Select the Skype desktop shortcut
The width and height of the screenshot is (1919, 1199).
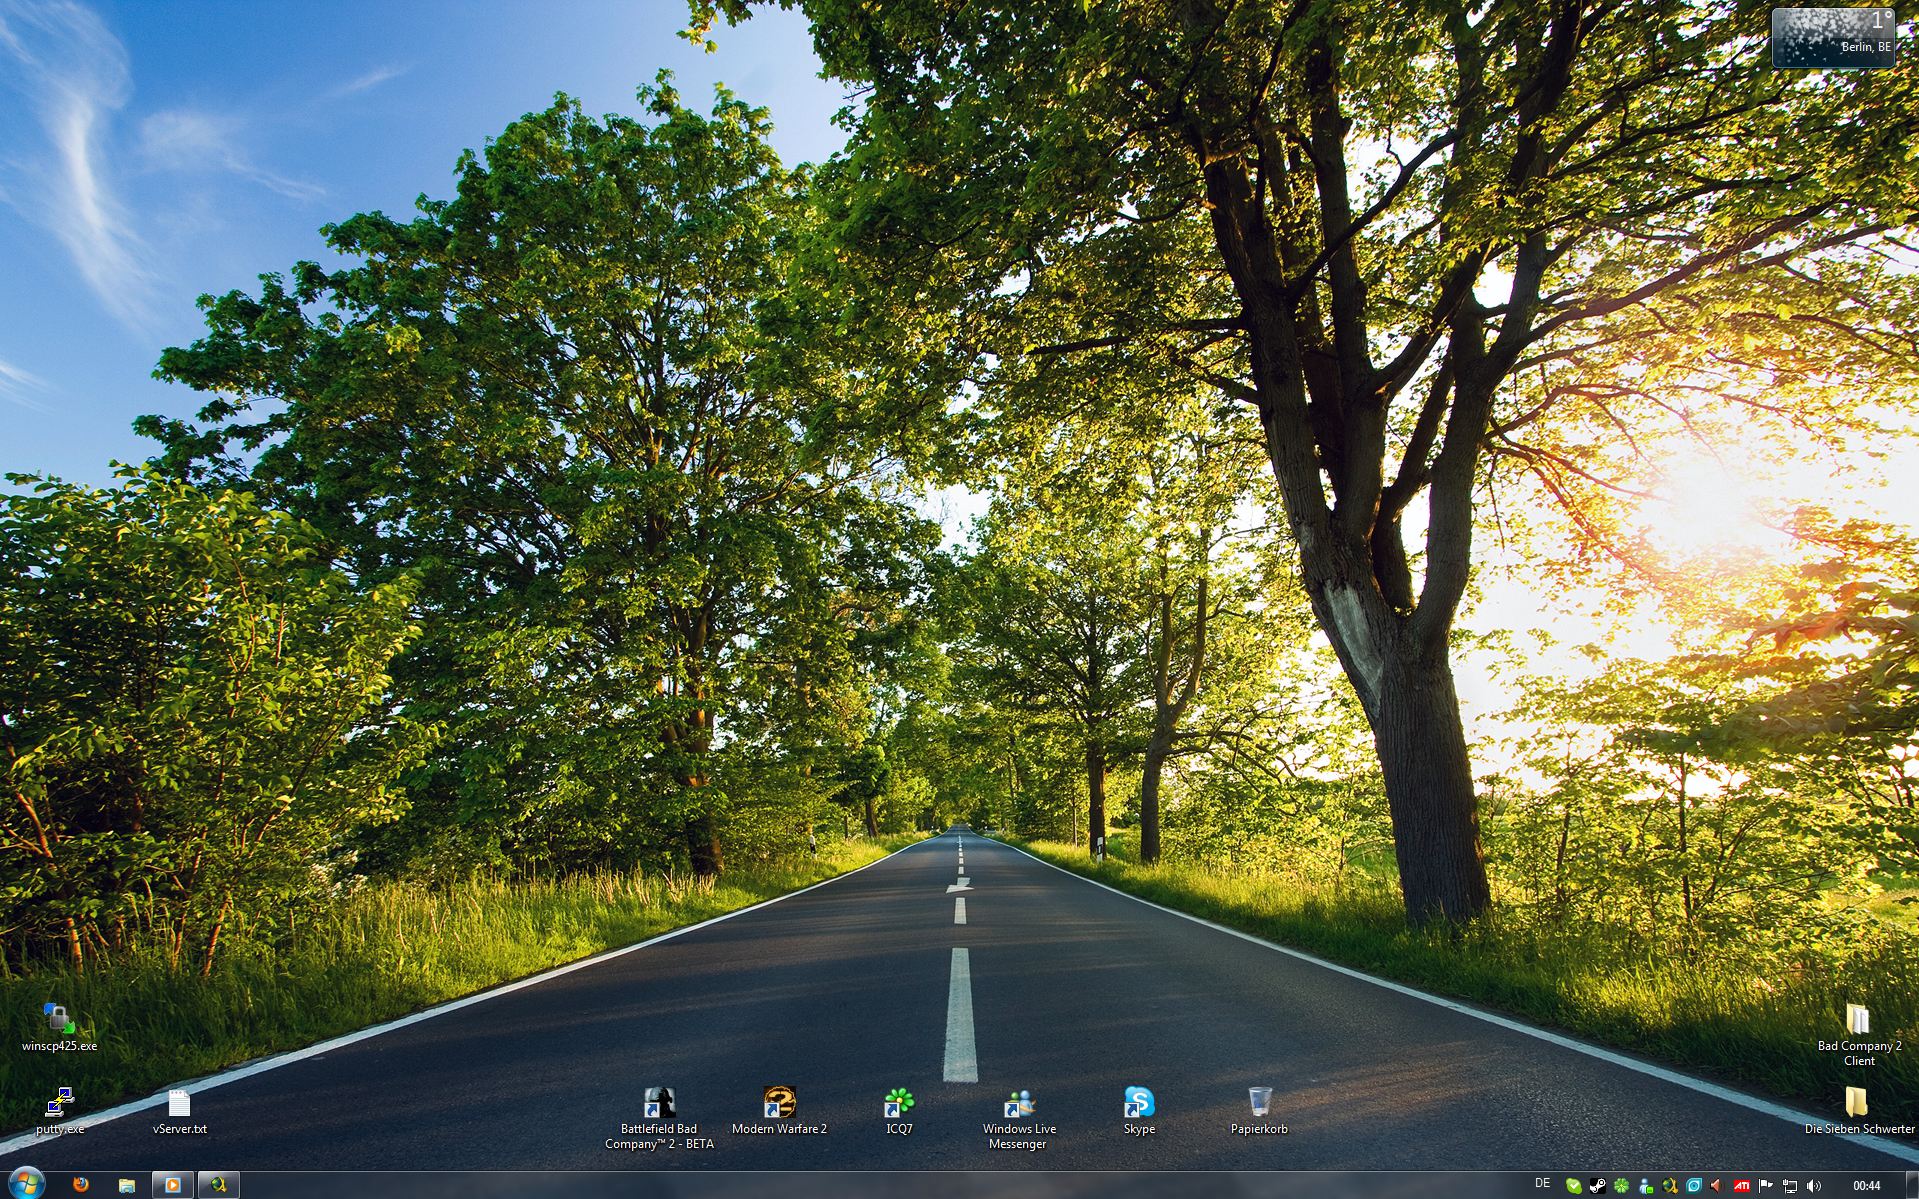[1139, 1103]
